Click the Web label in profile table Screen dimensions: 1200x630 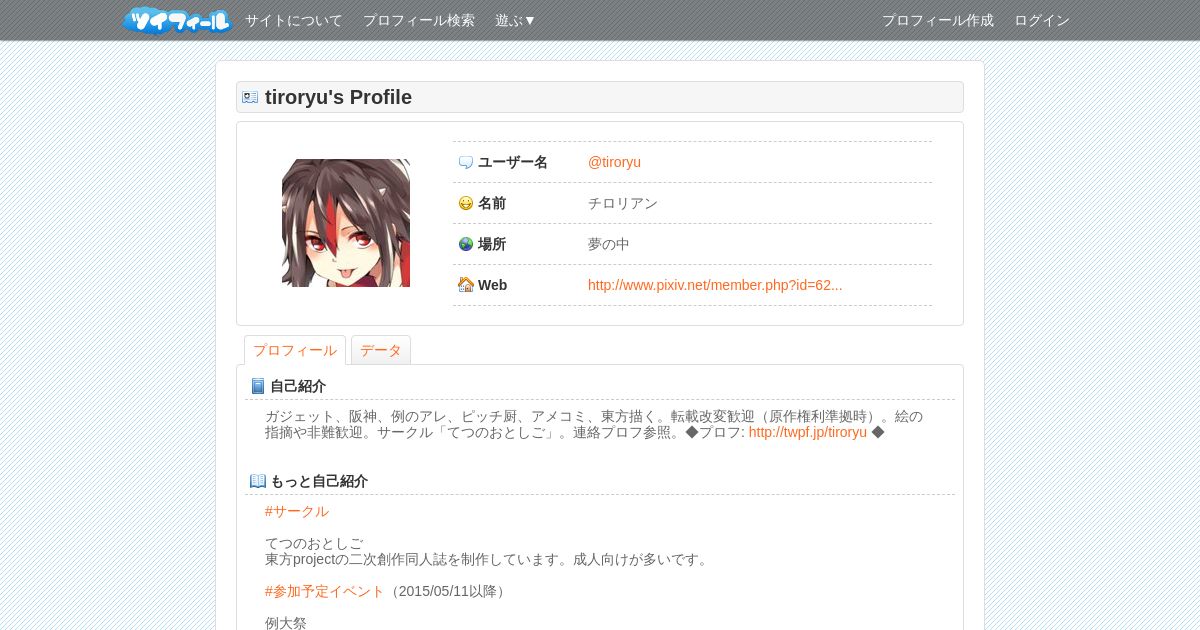coord(492,285)
